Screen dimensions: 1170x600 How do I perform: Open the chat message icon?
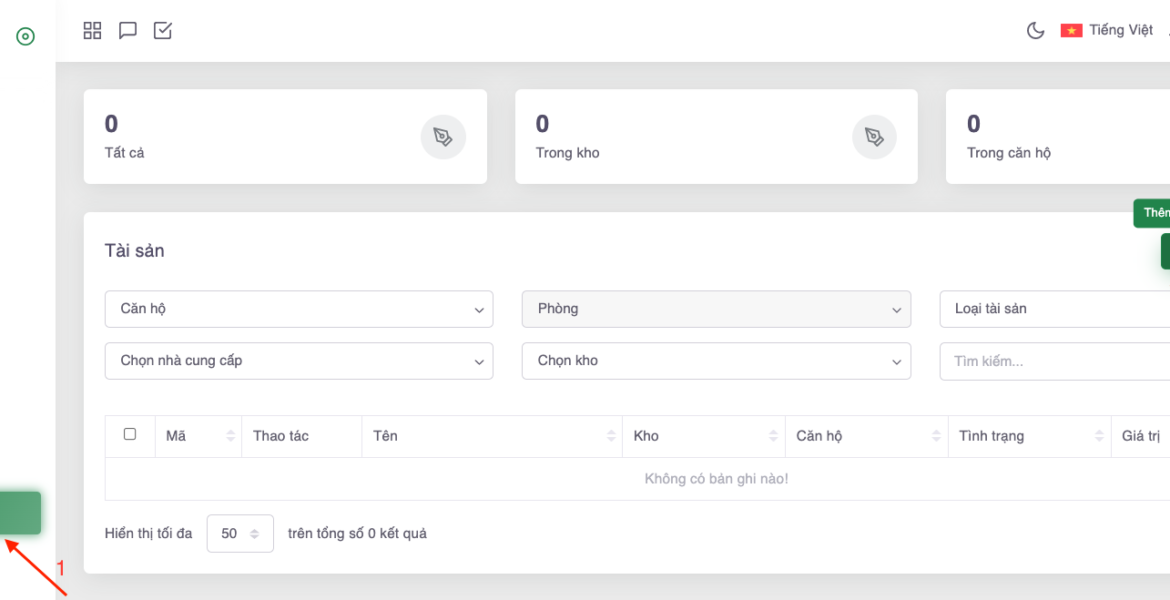[128, 31]
